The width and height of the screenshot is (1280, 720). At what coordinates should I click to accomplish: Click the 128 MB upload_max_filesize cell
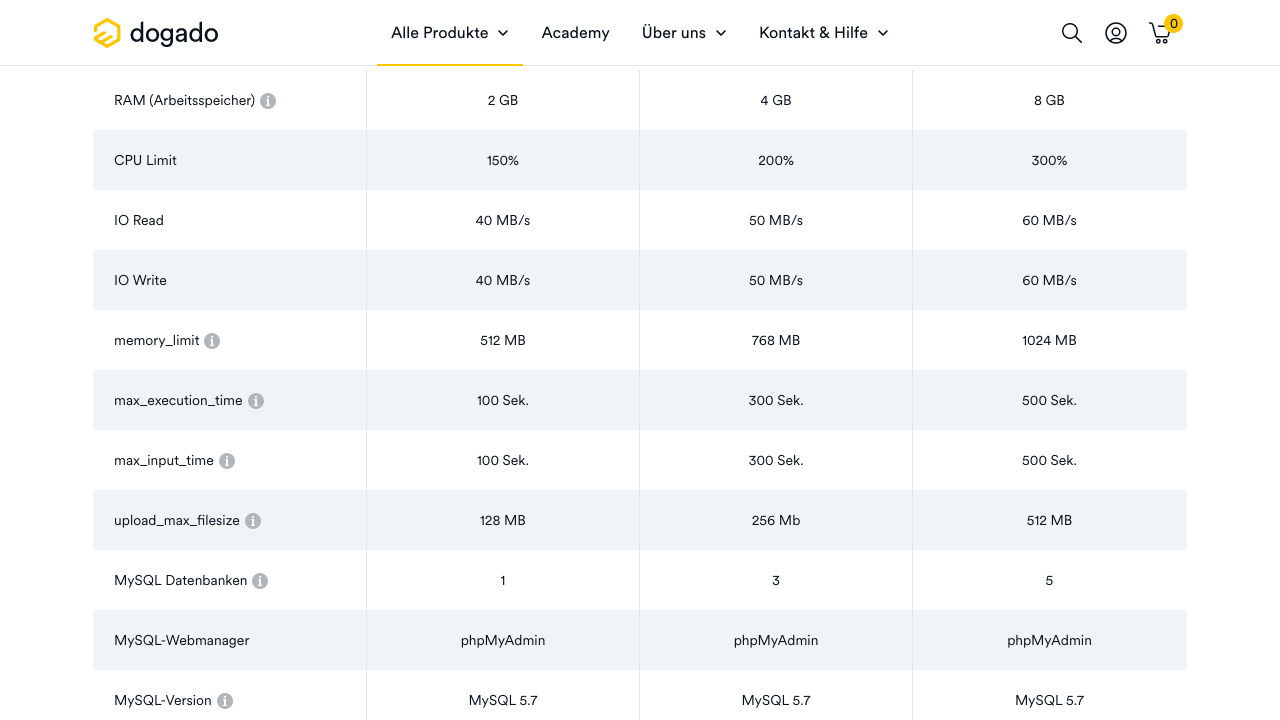pos(503,520)
